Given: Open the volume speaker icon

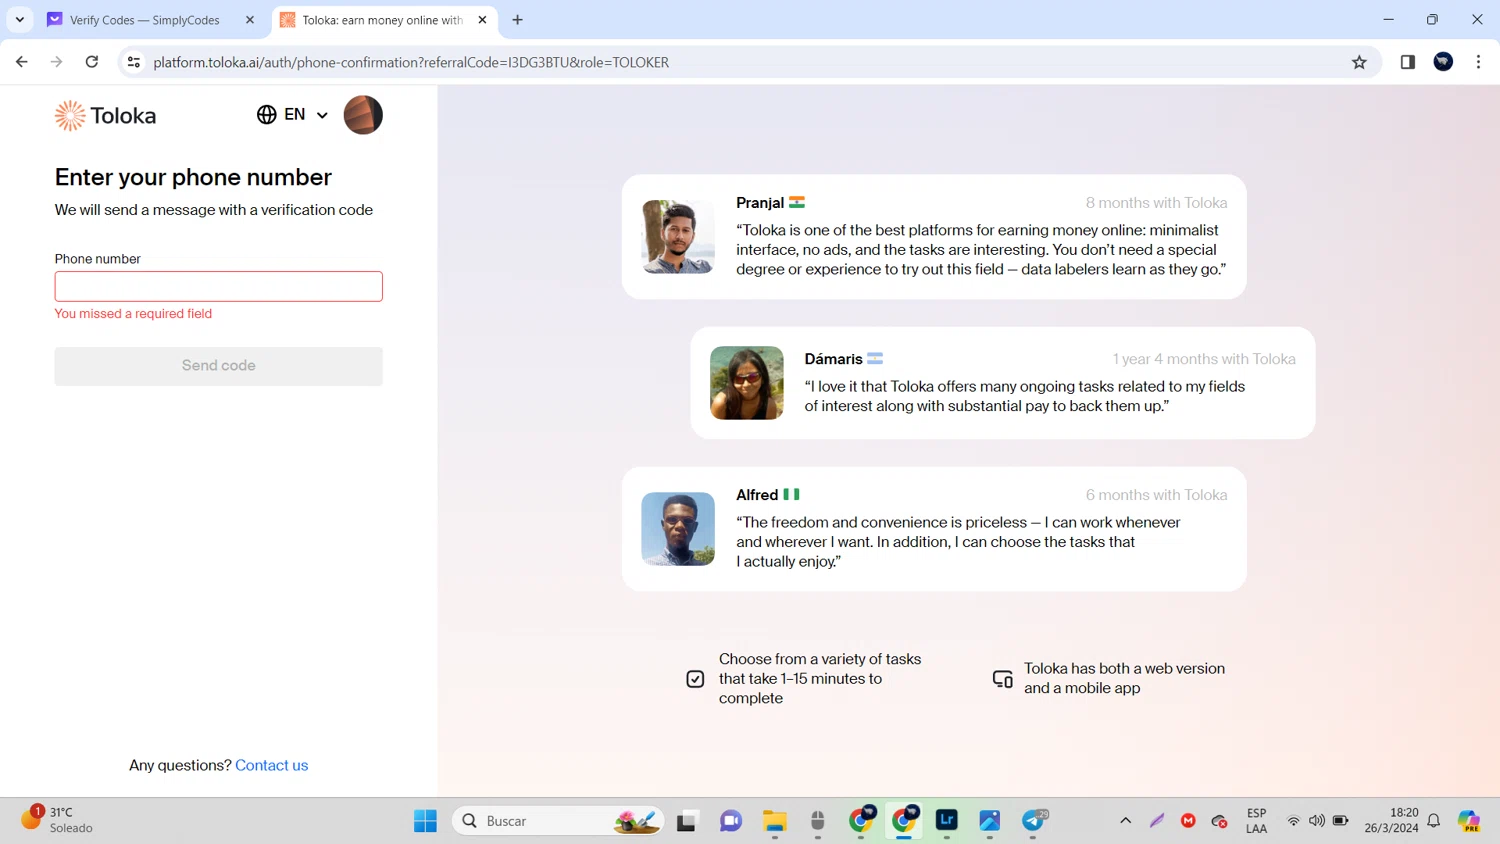Looking at the screenshot, I should click(x=1317, y=821).
